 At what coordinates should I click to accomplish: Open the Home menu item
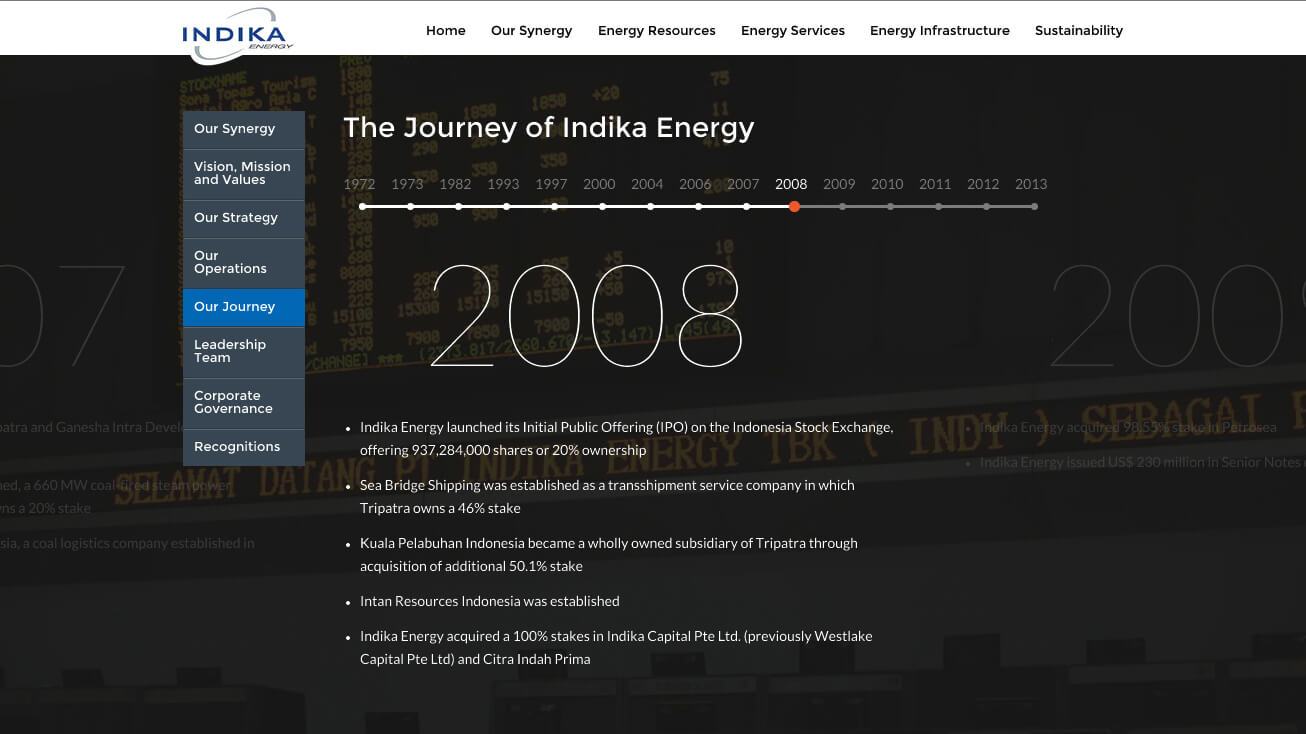click(x=446, y=30)
